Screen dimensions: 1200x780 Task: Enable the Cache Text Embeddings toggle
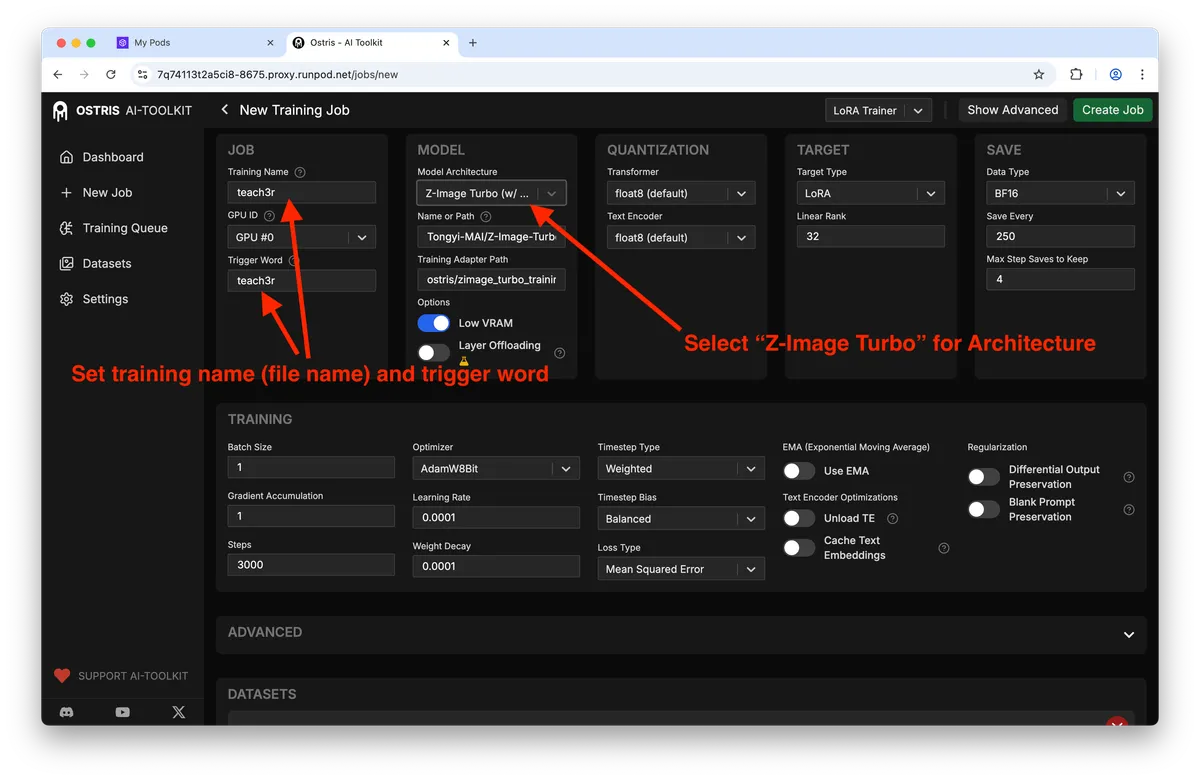[x=798, y=547]
